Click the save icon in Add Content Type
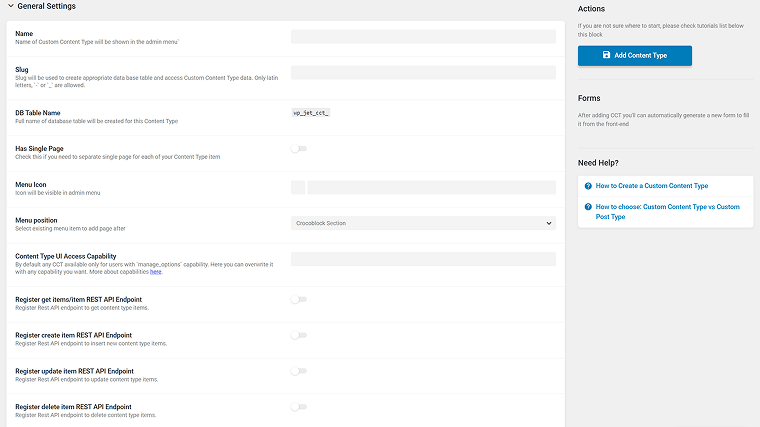This screenshot has width=760, height=427. [x=606, y=55]
